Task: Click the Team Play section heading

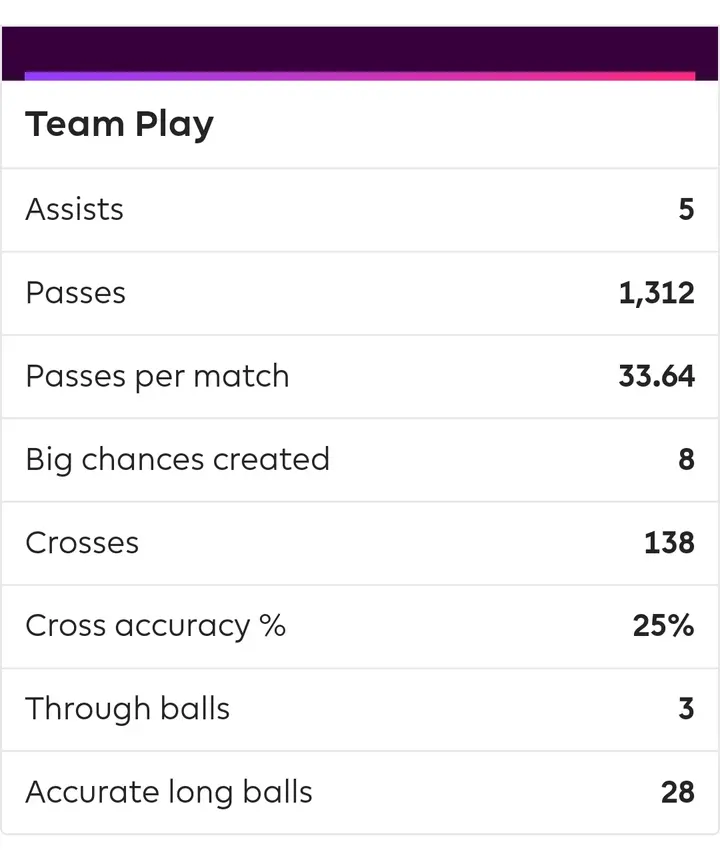Action: coord(119,125)
